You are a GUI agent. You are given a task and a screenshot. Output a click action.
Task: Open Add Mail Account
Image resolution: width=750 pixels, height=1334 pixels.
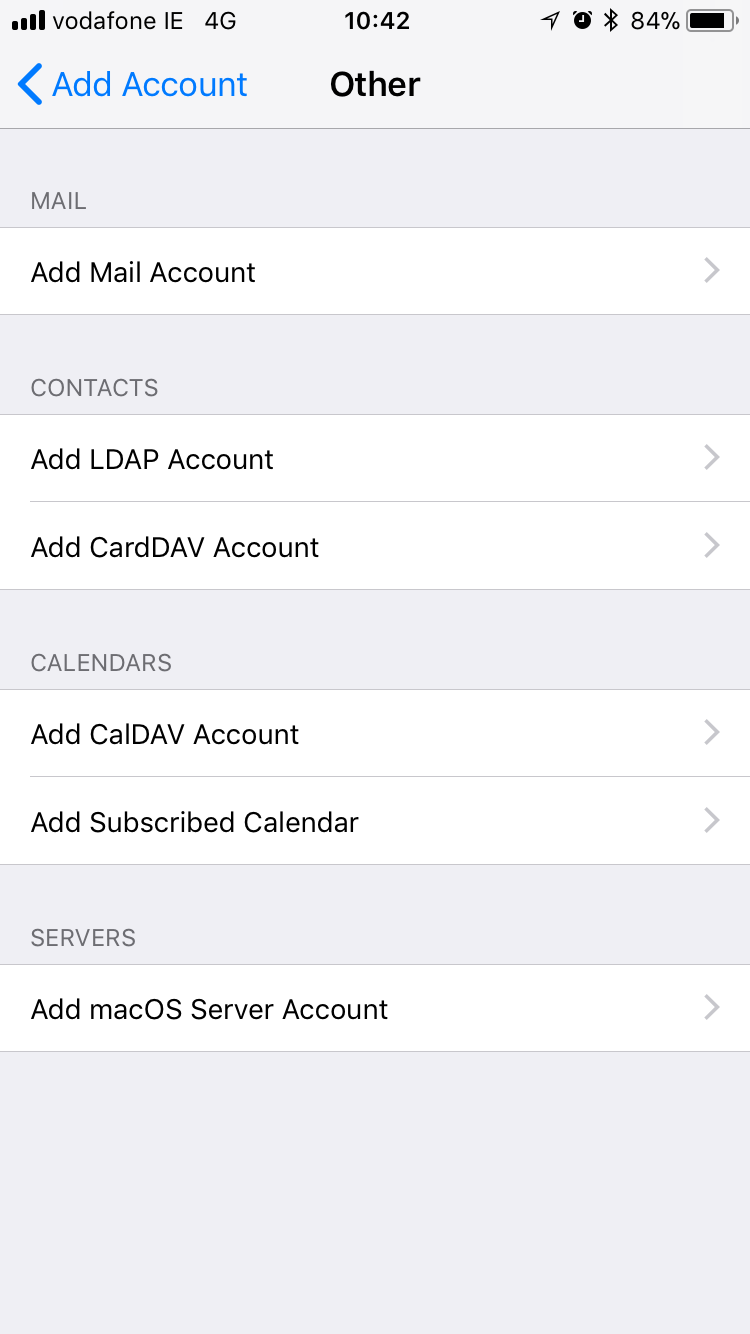(375, 271)
